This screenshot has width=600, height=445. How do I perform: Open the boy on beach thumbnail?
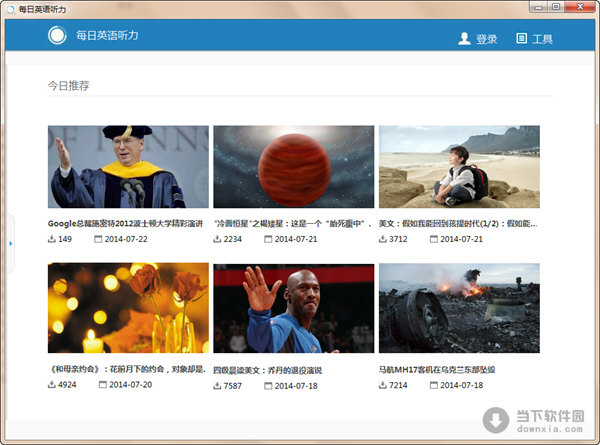pos(459,167)
